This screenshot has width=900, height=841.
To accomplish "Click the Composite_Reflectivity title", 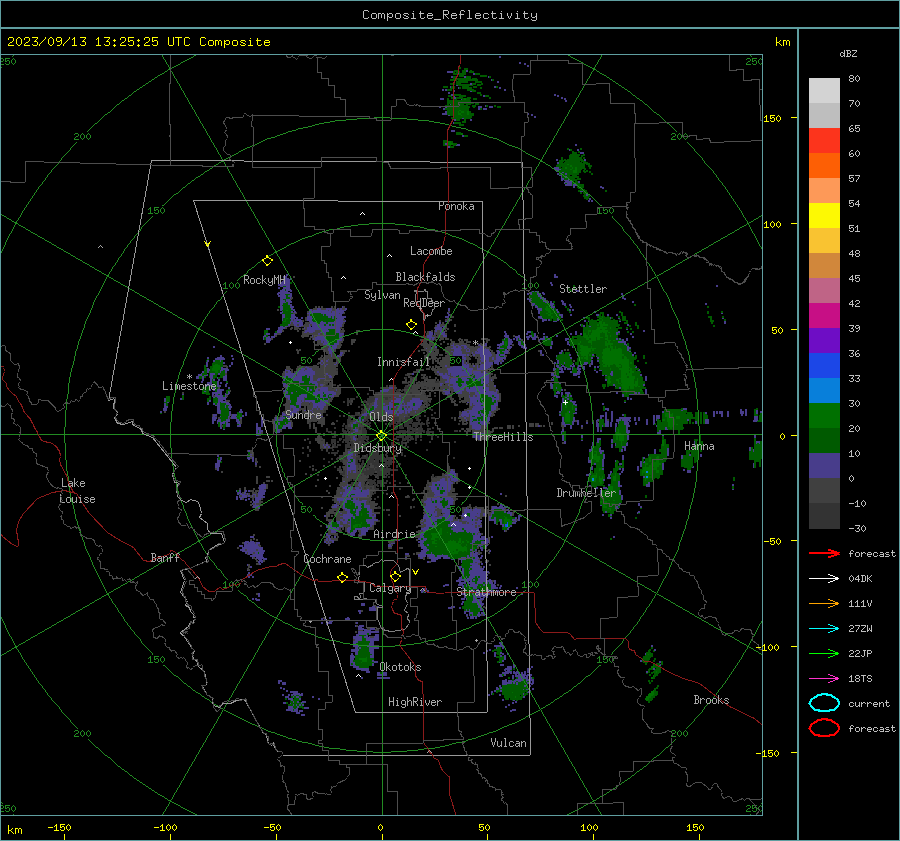I will (449, 15).
